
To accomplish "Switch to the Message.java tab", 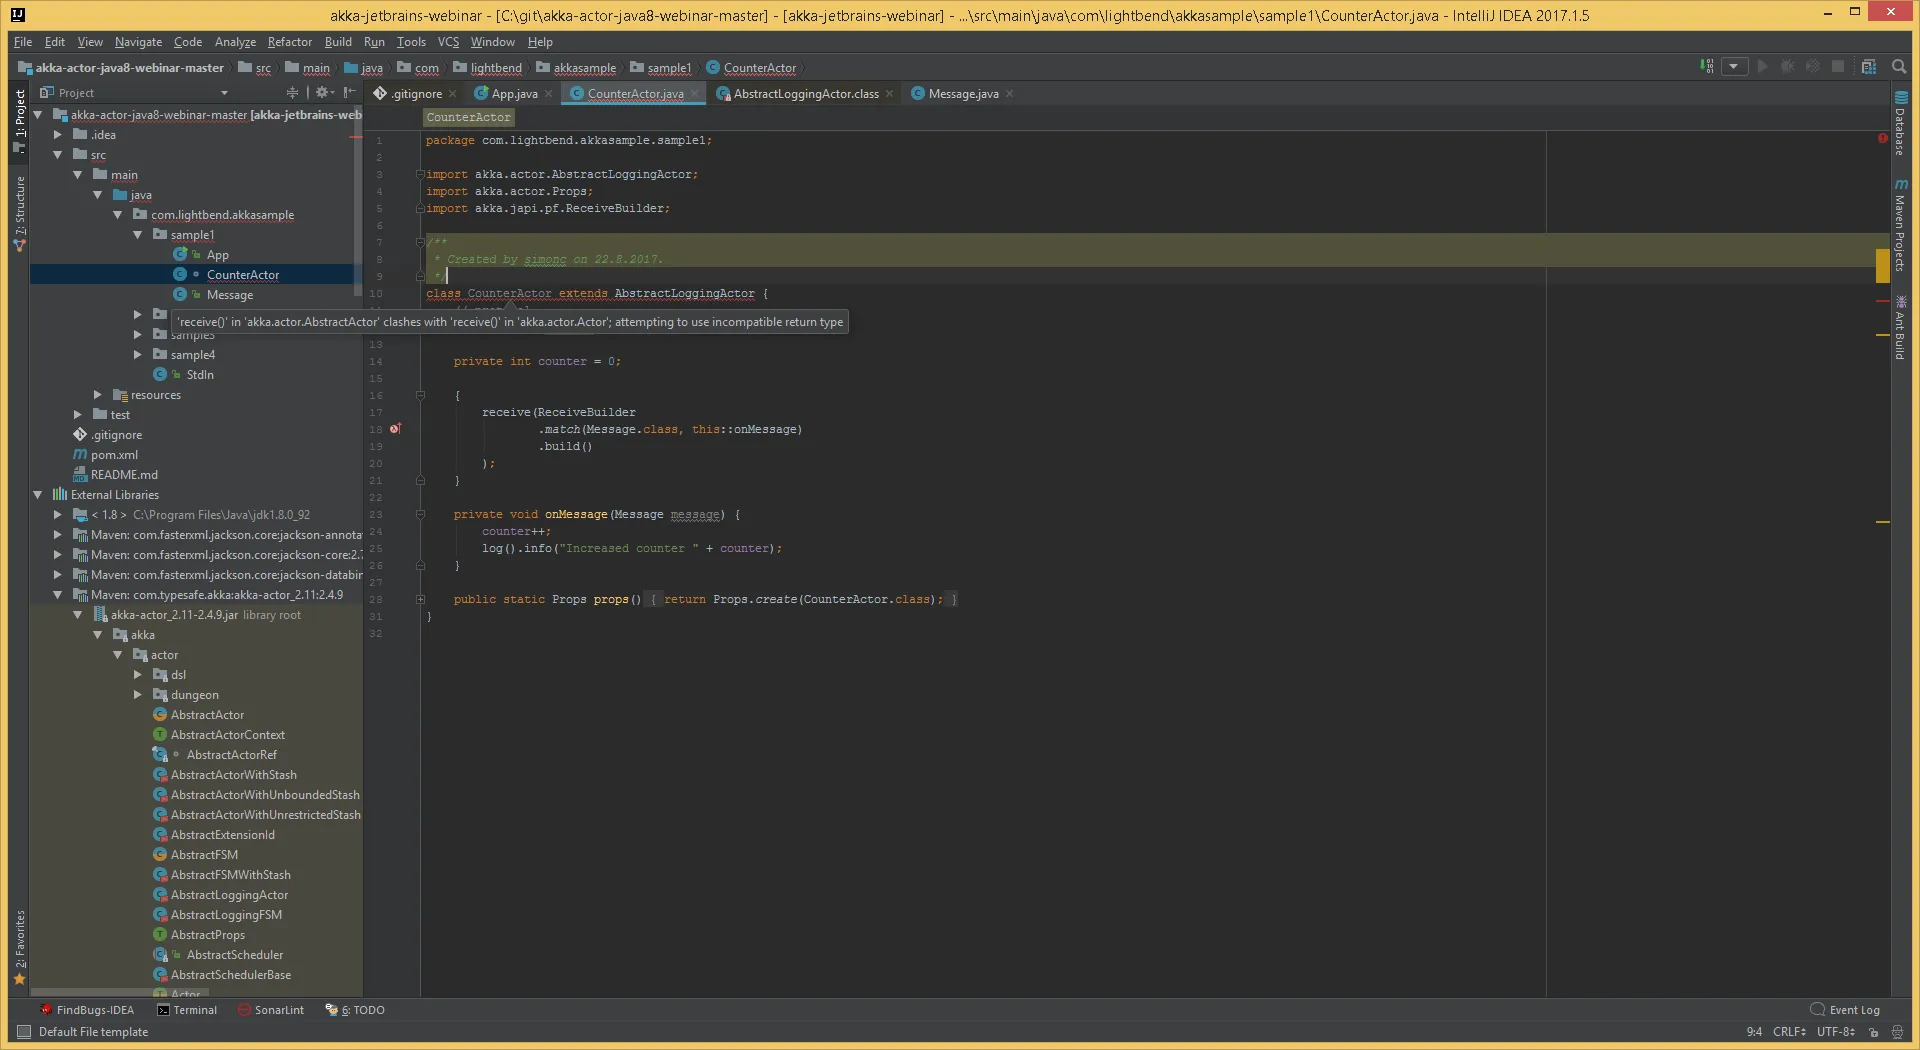I will 962,93.
